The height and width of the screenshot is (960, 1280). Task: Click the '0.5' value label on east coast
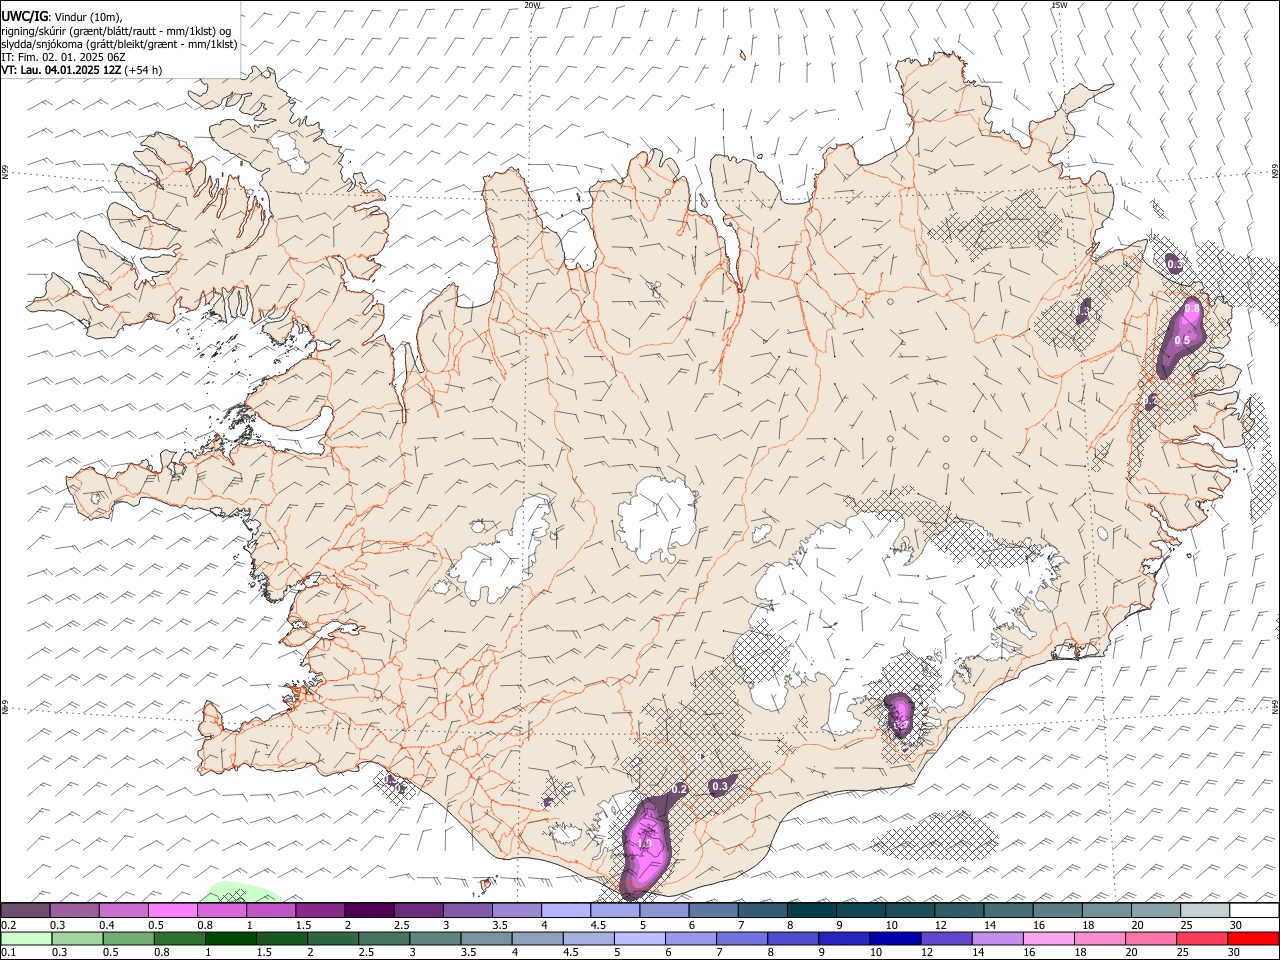click(x=1182, y=341)
